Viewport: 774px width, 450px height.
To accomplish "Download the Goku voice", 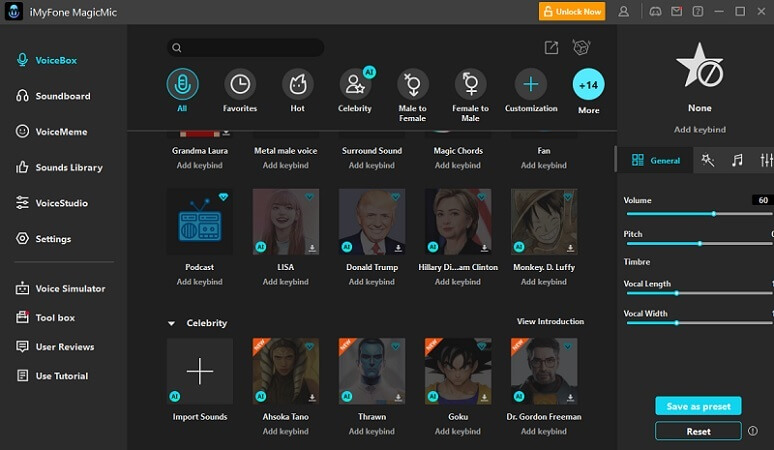I will 484,397.
